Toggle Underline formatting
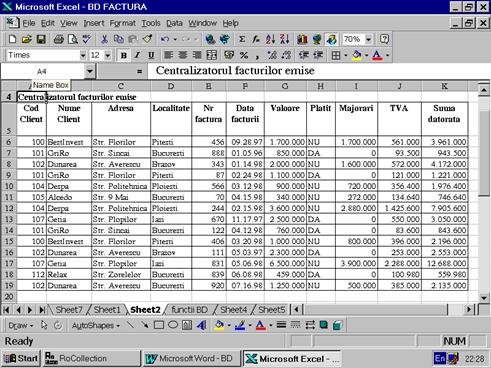The width and height of the screenshot is (491, 368). pos(151,55)
